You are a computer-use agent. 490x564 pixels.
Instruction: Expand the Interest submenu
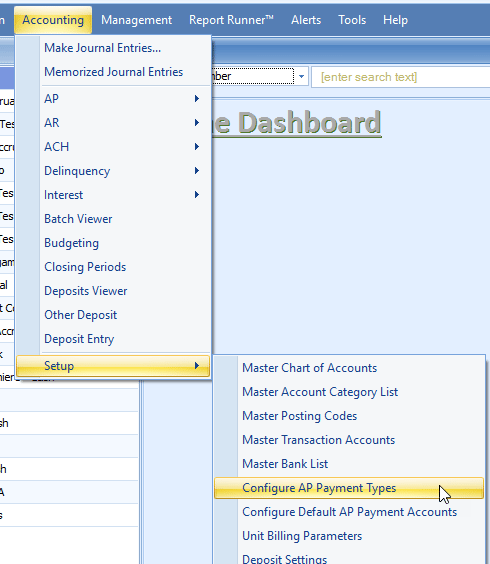point(113,195)
